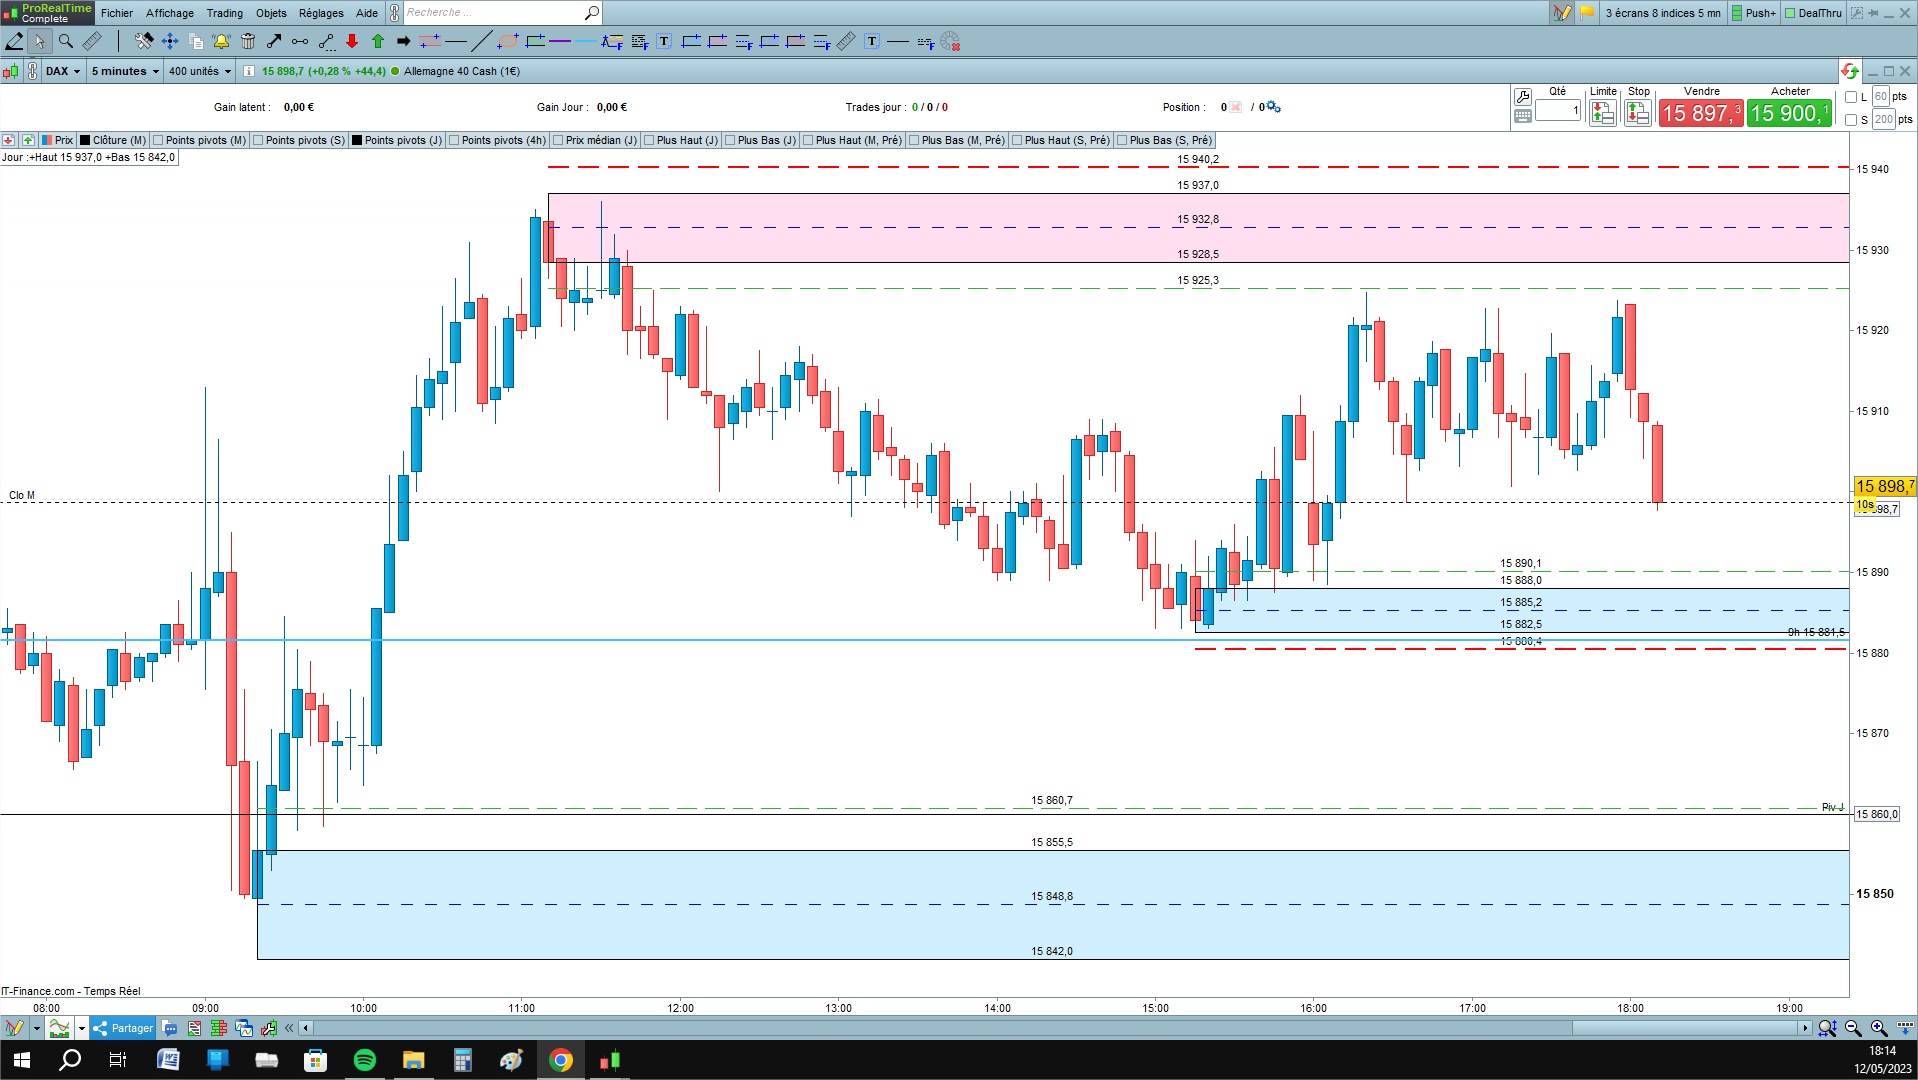Viewport: 1918px width, 1080px height.
Task: Expand the 5 minutes timeframe dropdown
Action: (x=125, y=71)
